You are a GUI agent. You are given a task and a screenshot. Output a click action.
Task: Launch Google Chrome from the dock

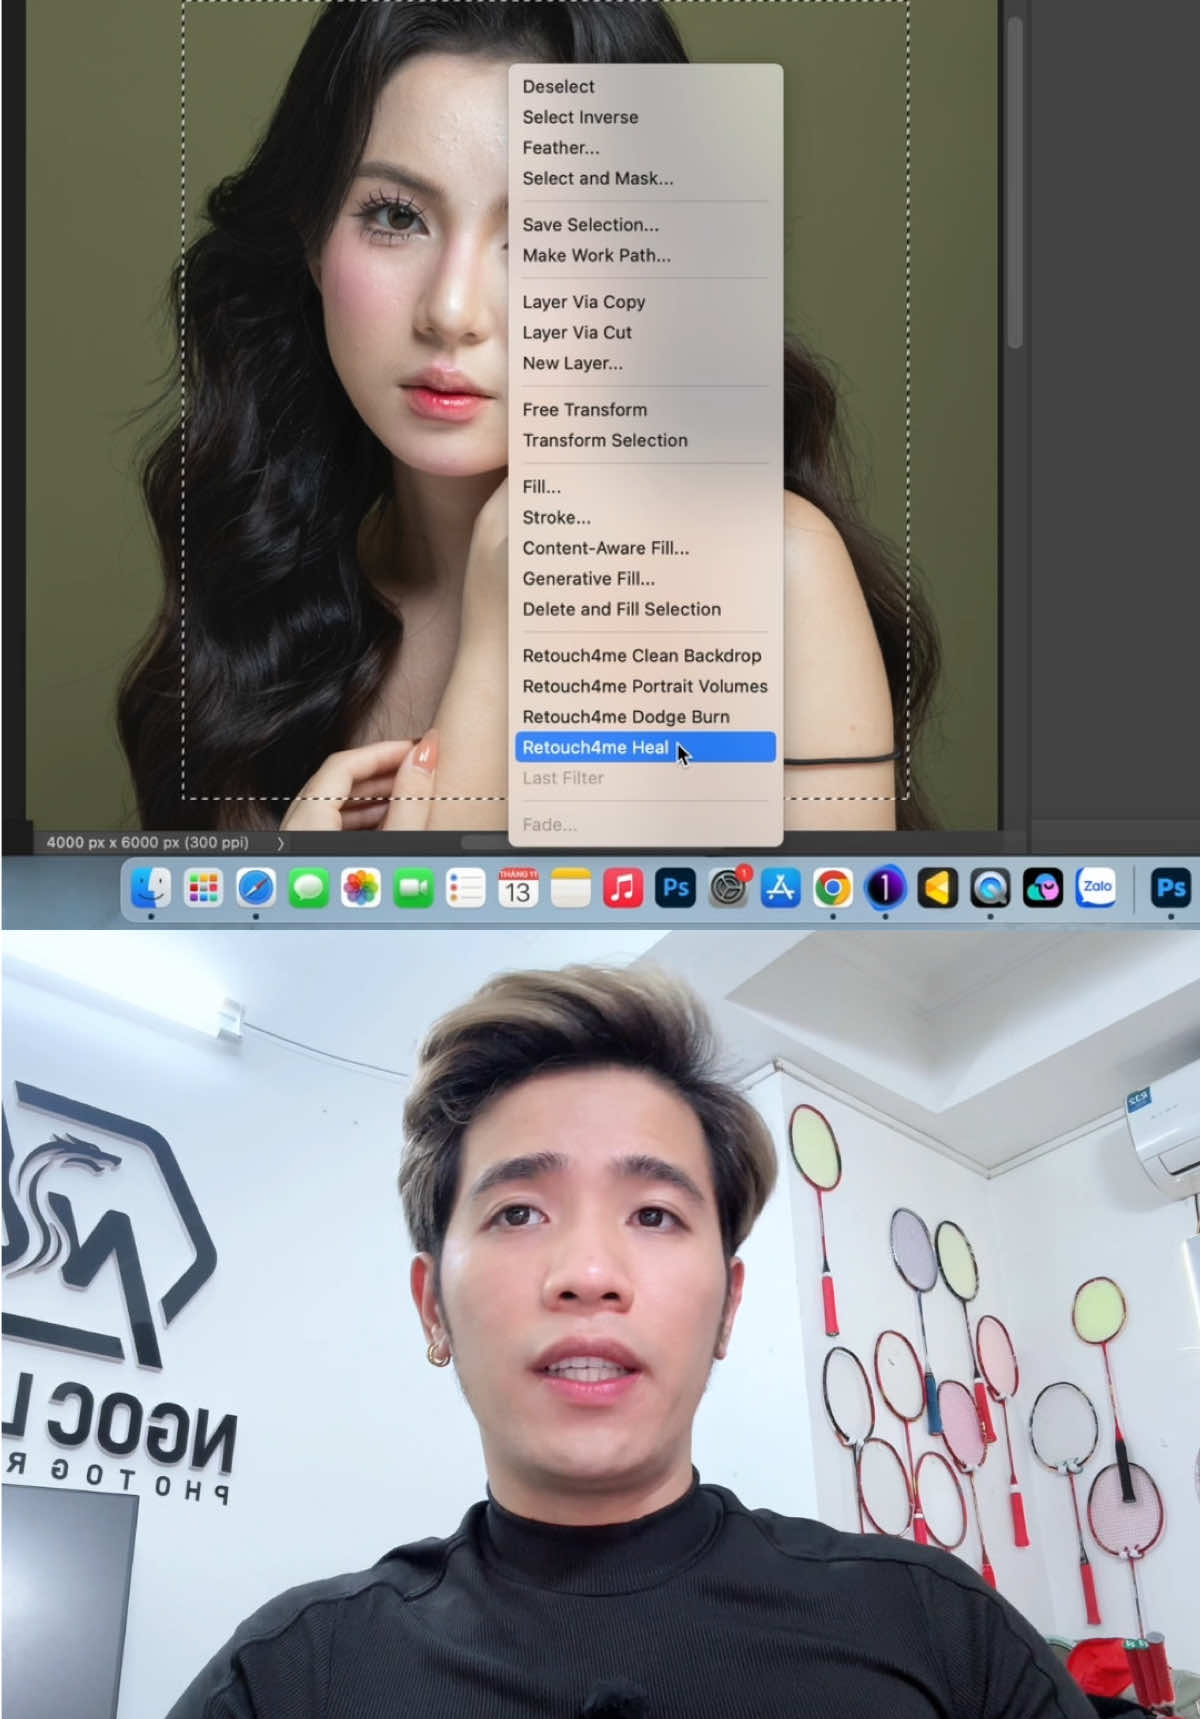(833, 888)
